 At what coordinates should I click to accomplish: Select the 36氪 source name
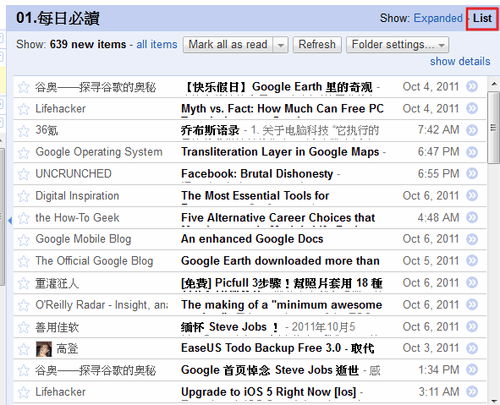click(47, 130)
